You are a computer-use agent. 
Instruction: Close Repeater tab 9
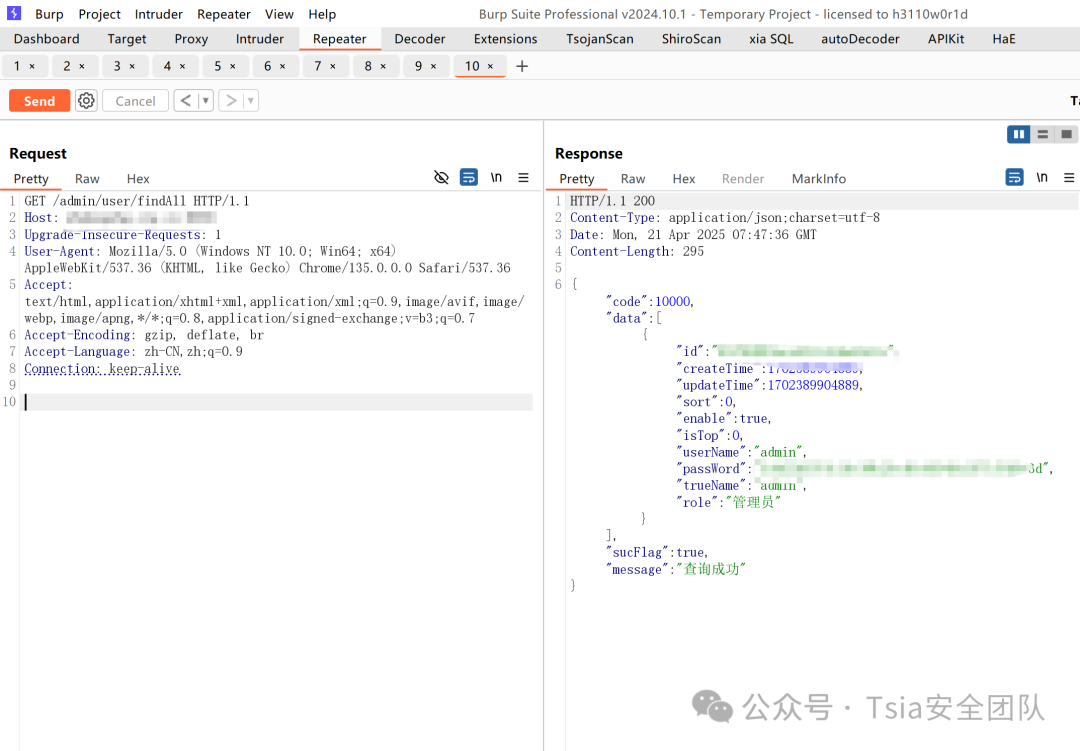[433, 66]
